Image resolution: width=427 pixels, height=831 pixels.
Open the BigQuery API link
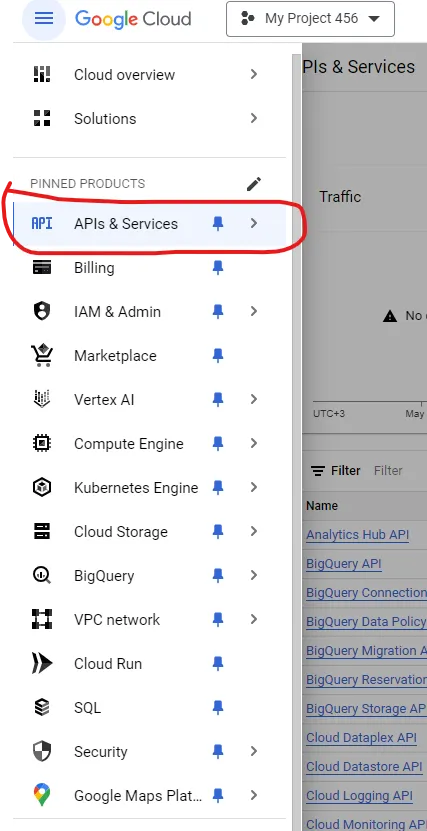point(344,564)
